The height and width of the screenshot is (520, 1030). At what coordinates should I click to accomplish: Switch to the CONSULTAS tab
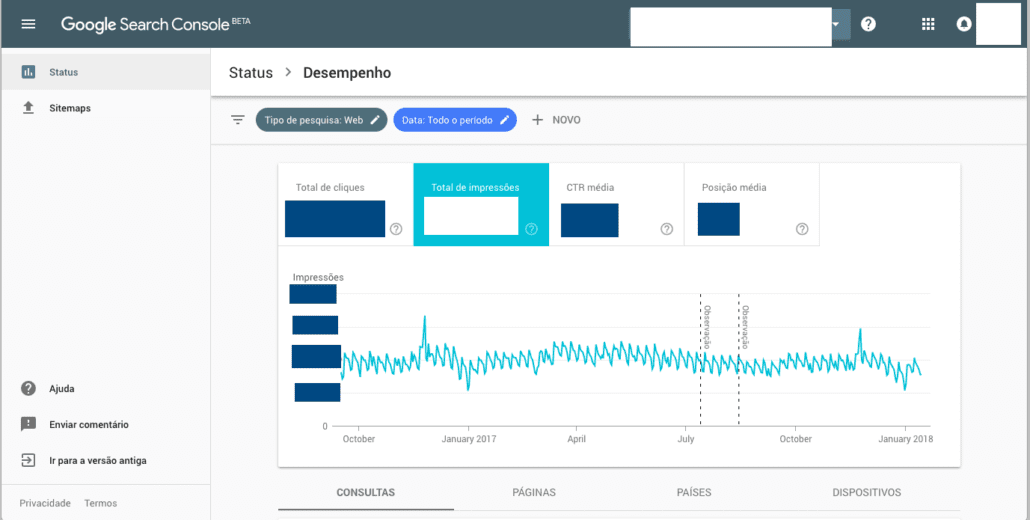(x=366, y=492)
